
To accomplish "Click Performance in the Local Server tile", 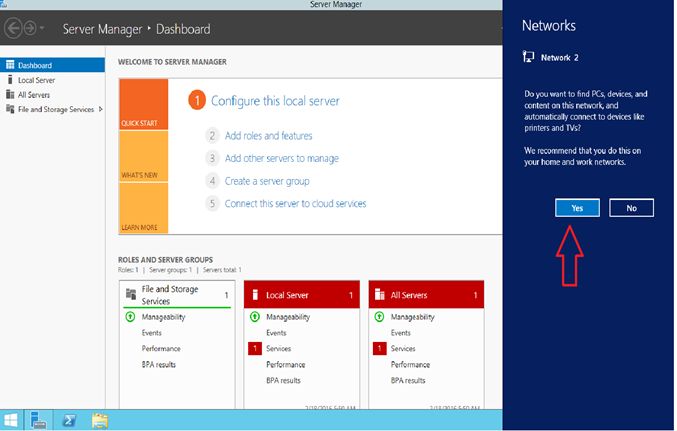I will tap(285, 364).
